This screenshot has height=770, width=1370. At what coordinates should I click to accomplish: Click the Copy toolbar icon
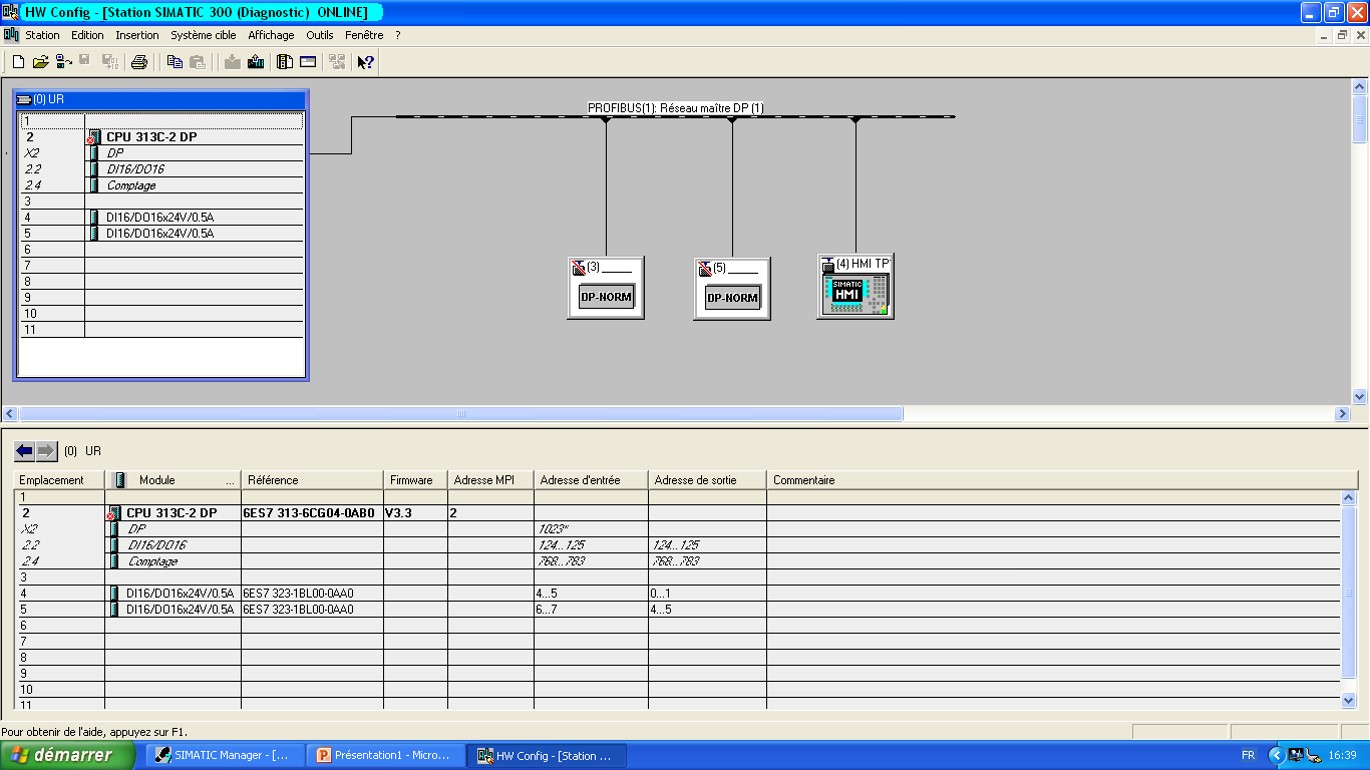175,62
